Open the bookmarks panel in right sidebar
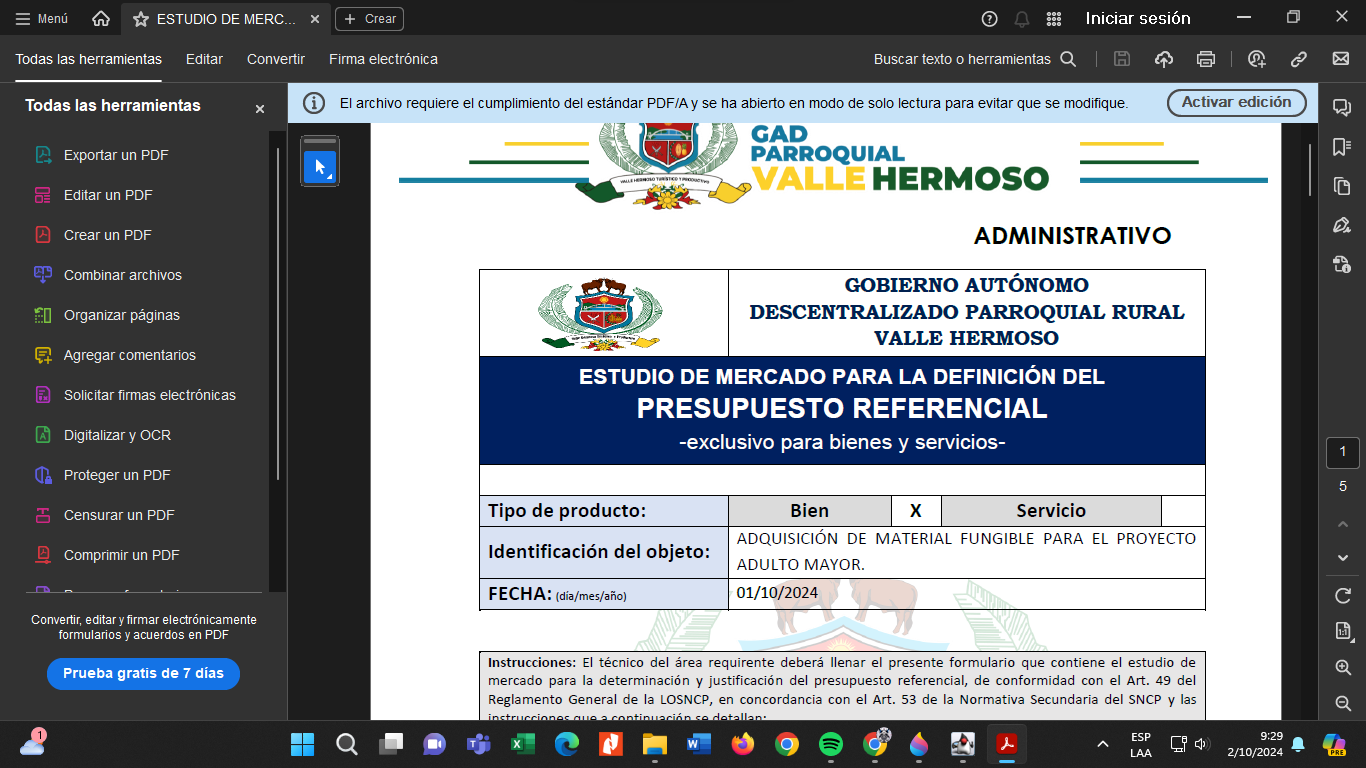The height and width of the screenshot is (768, 1366). click(1342, 147)
